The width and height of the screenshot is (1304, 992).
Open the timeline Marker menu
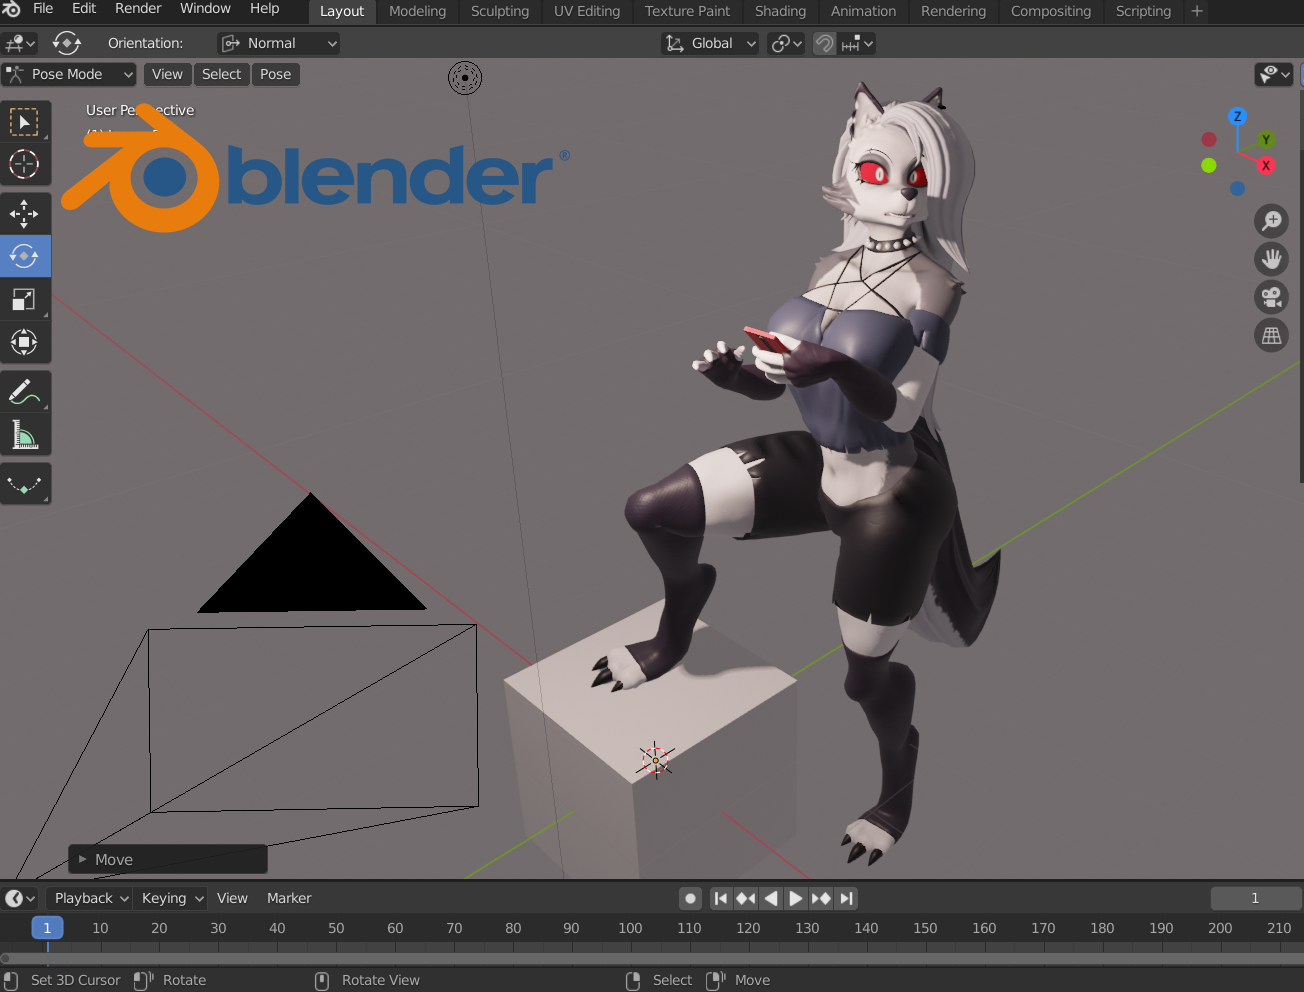coord(289,898)
